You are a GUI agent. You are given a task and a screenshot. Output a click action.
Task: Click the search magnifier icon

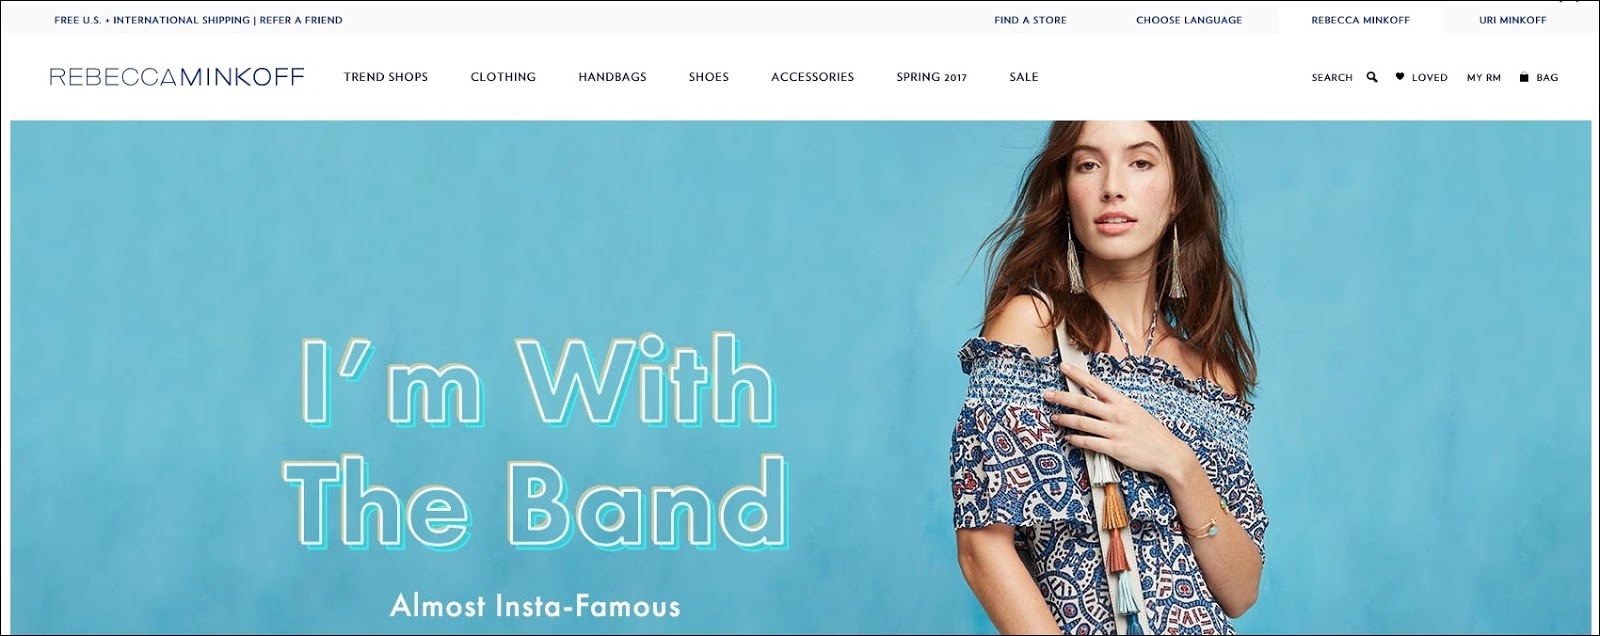pos(1372,77)
